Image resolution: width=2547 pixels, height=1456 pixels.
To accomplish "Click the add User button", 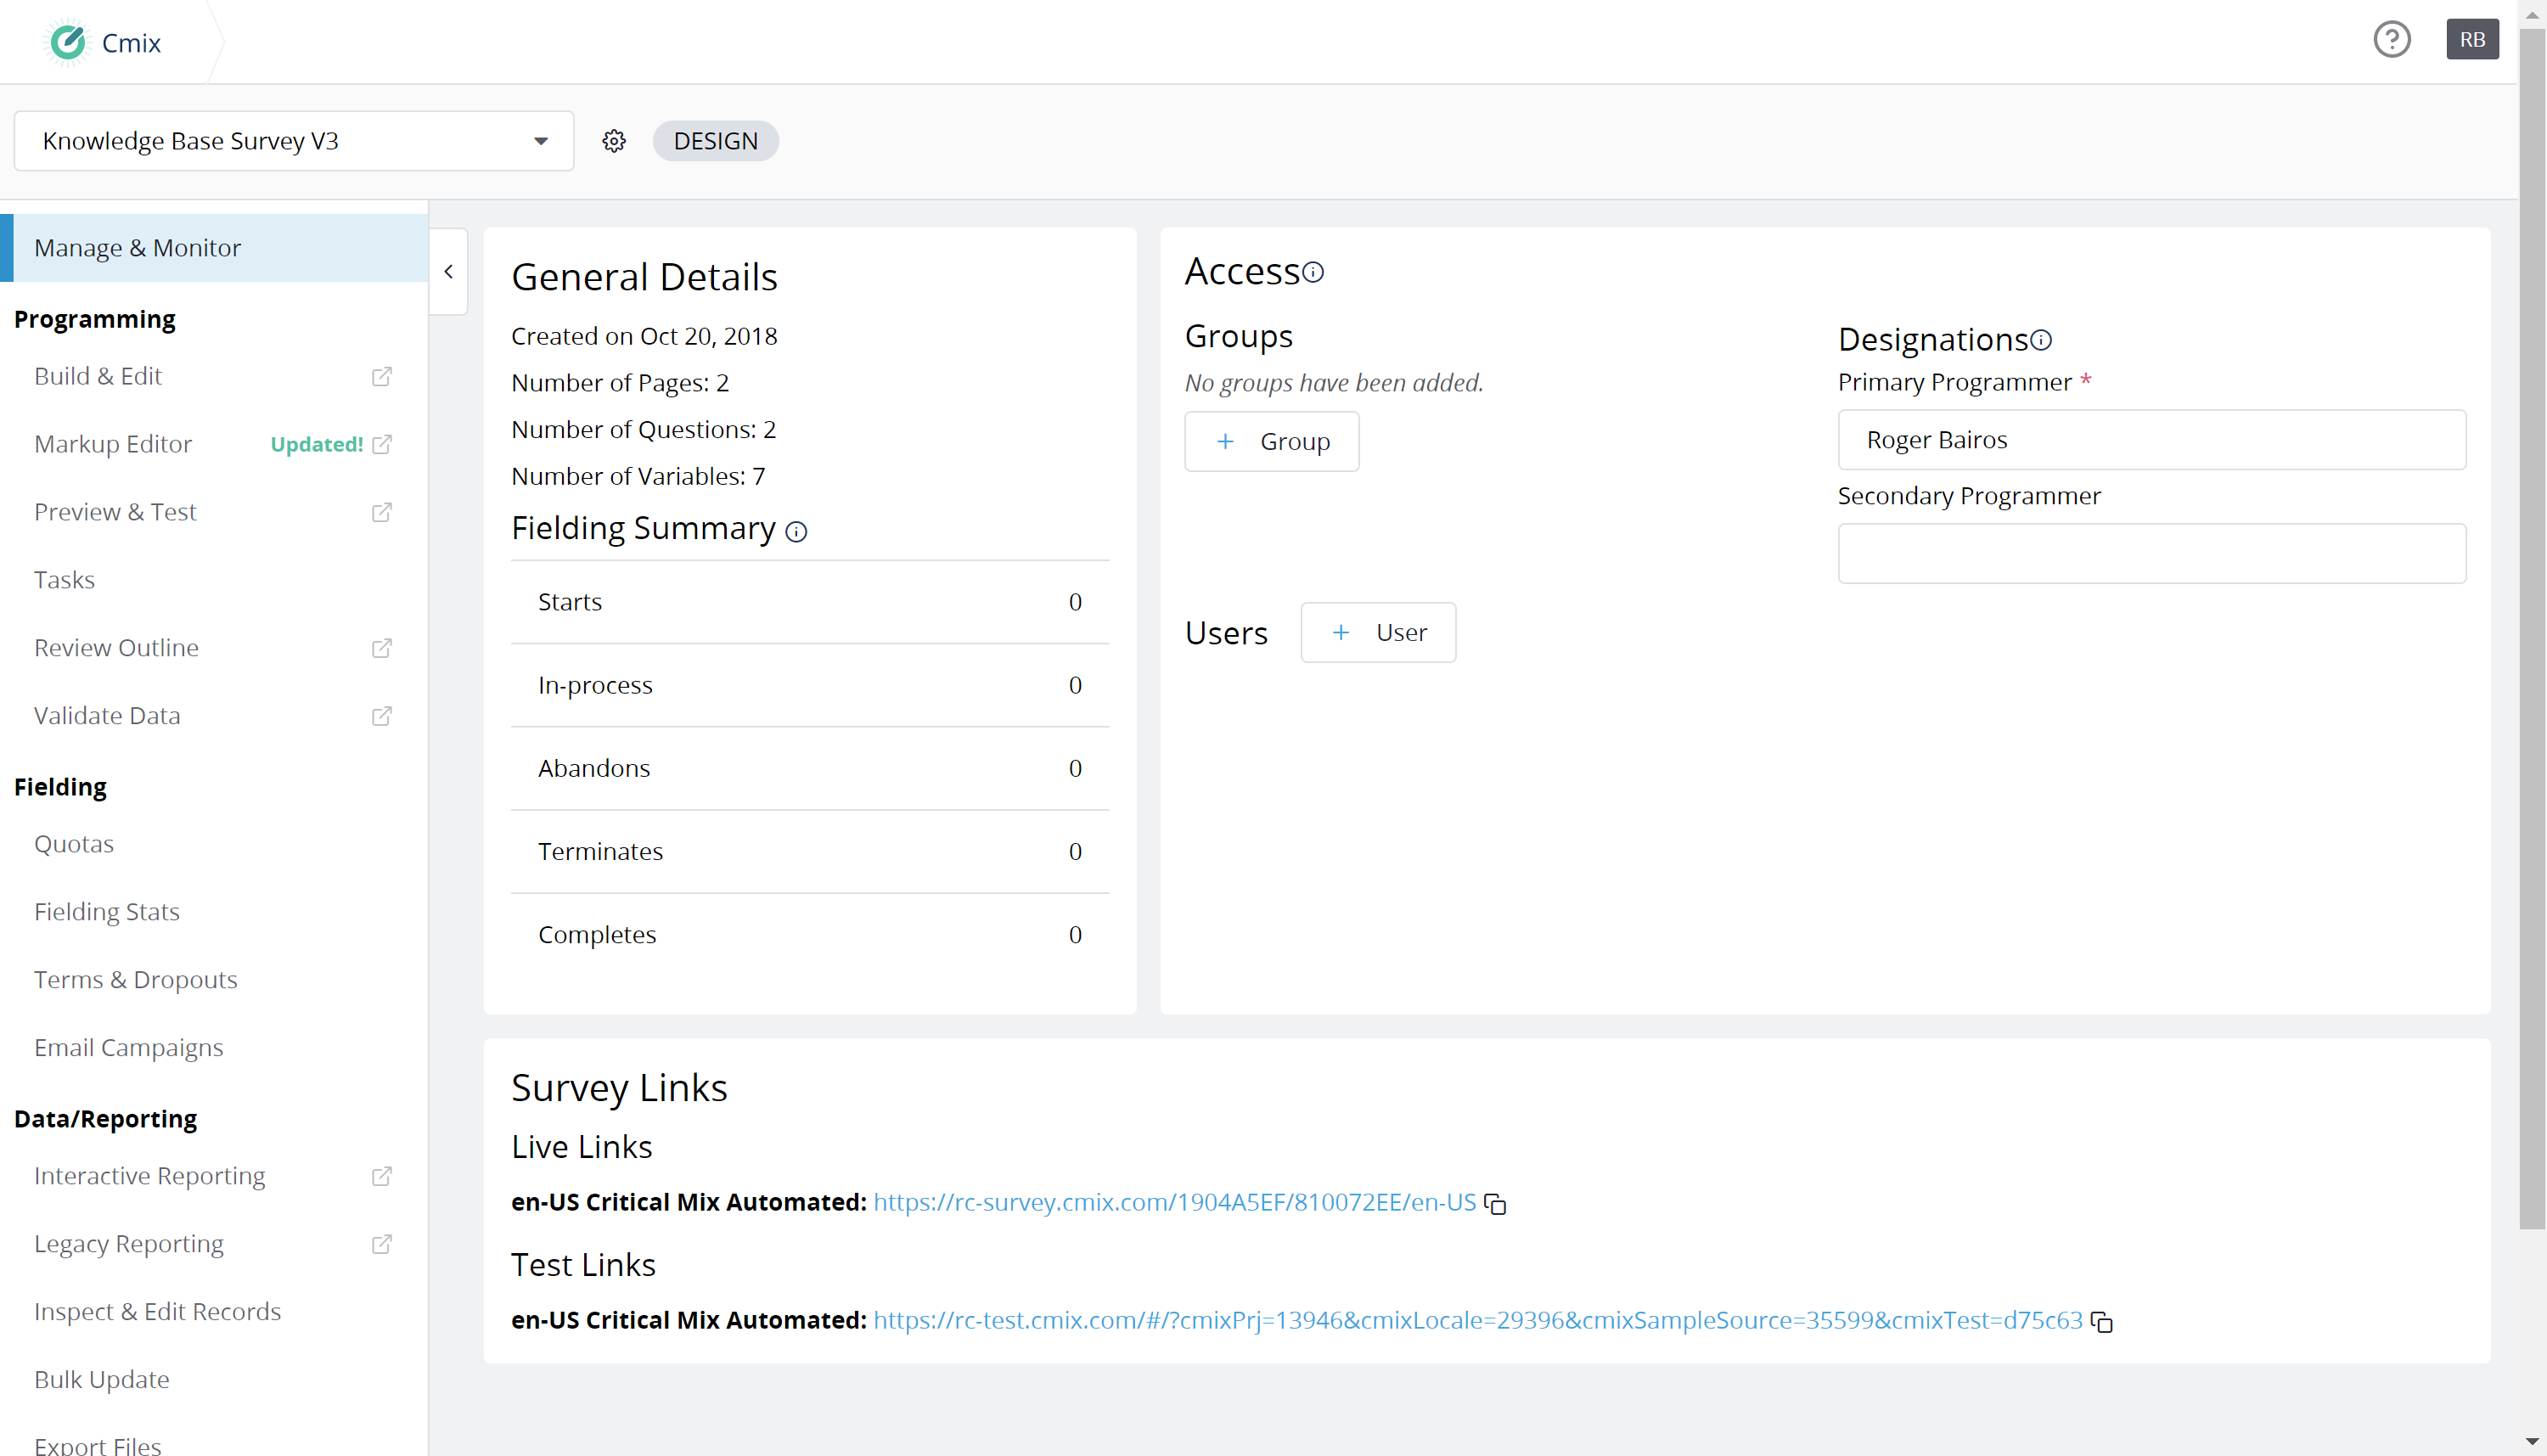I will coord(1377,632).
